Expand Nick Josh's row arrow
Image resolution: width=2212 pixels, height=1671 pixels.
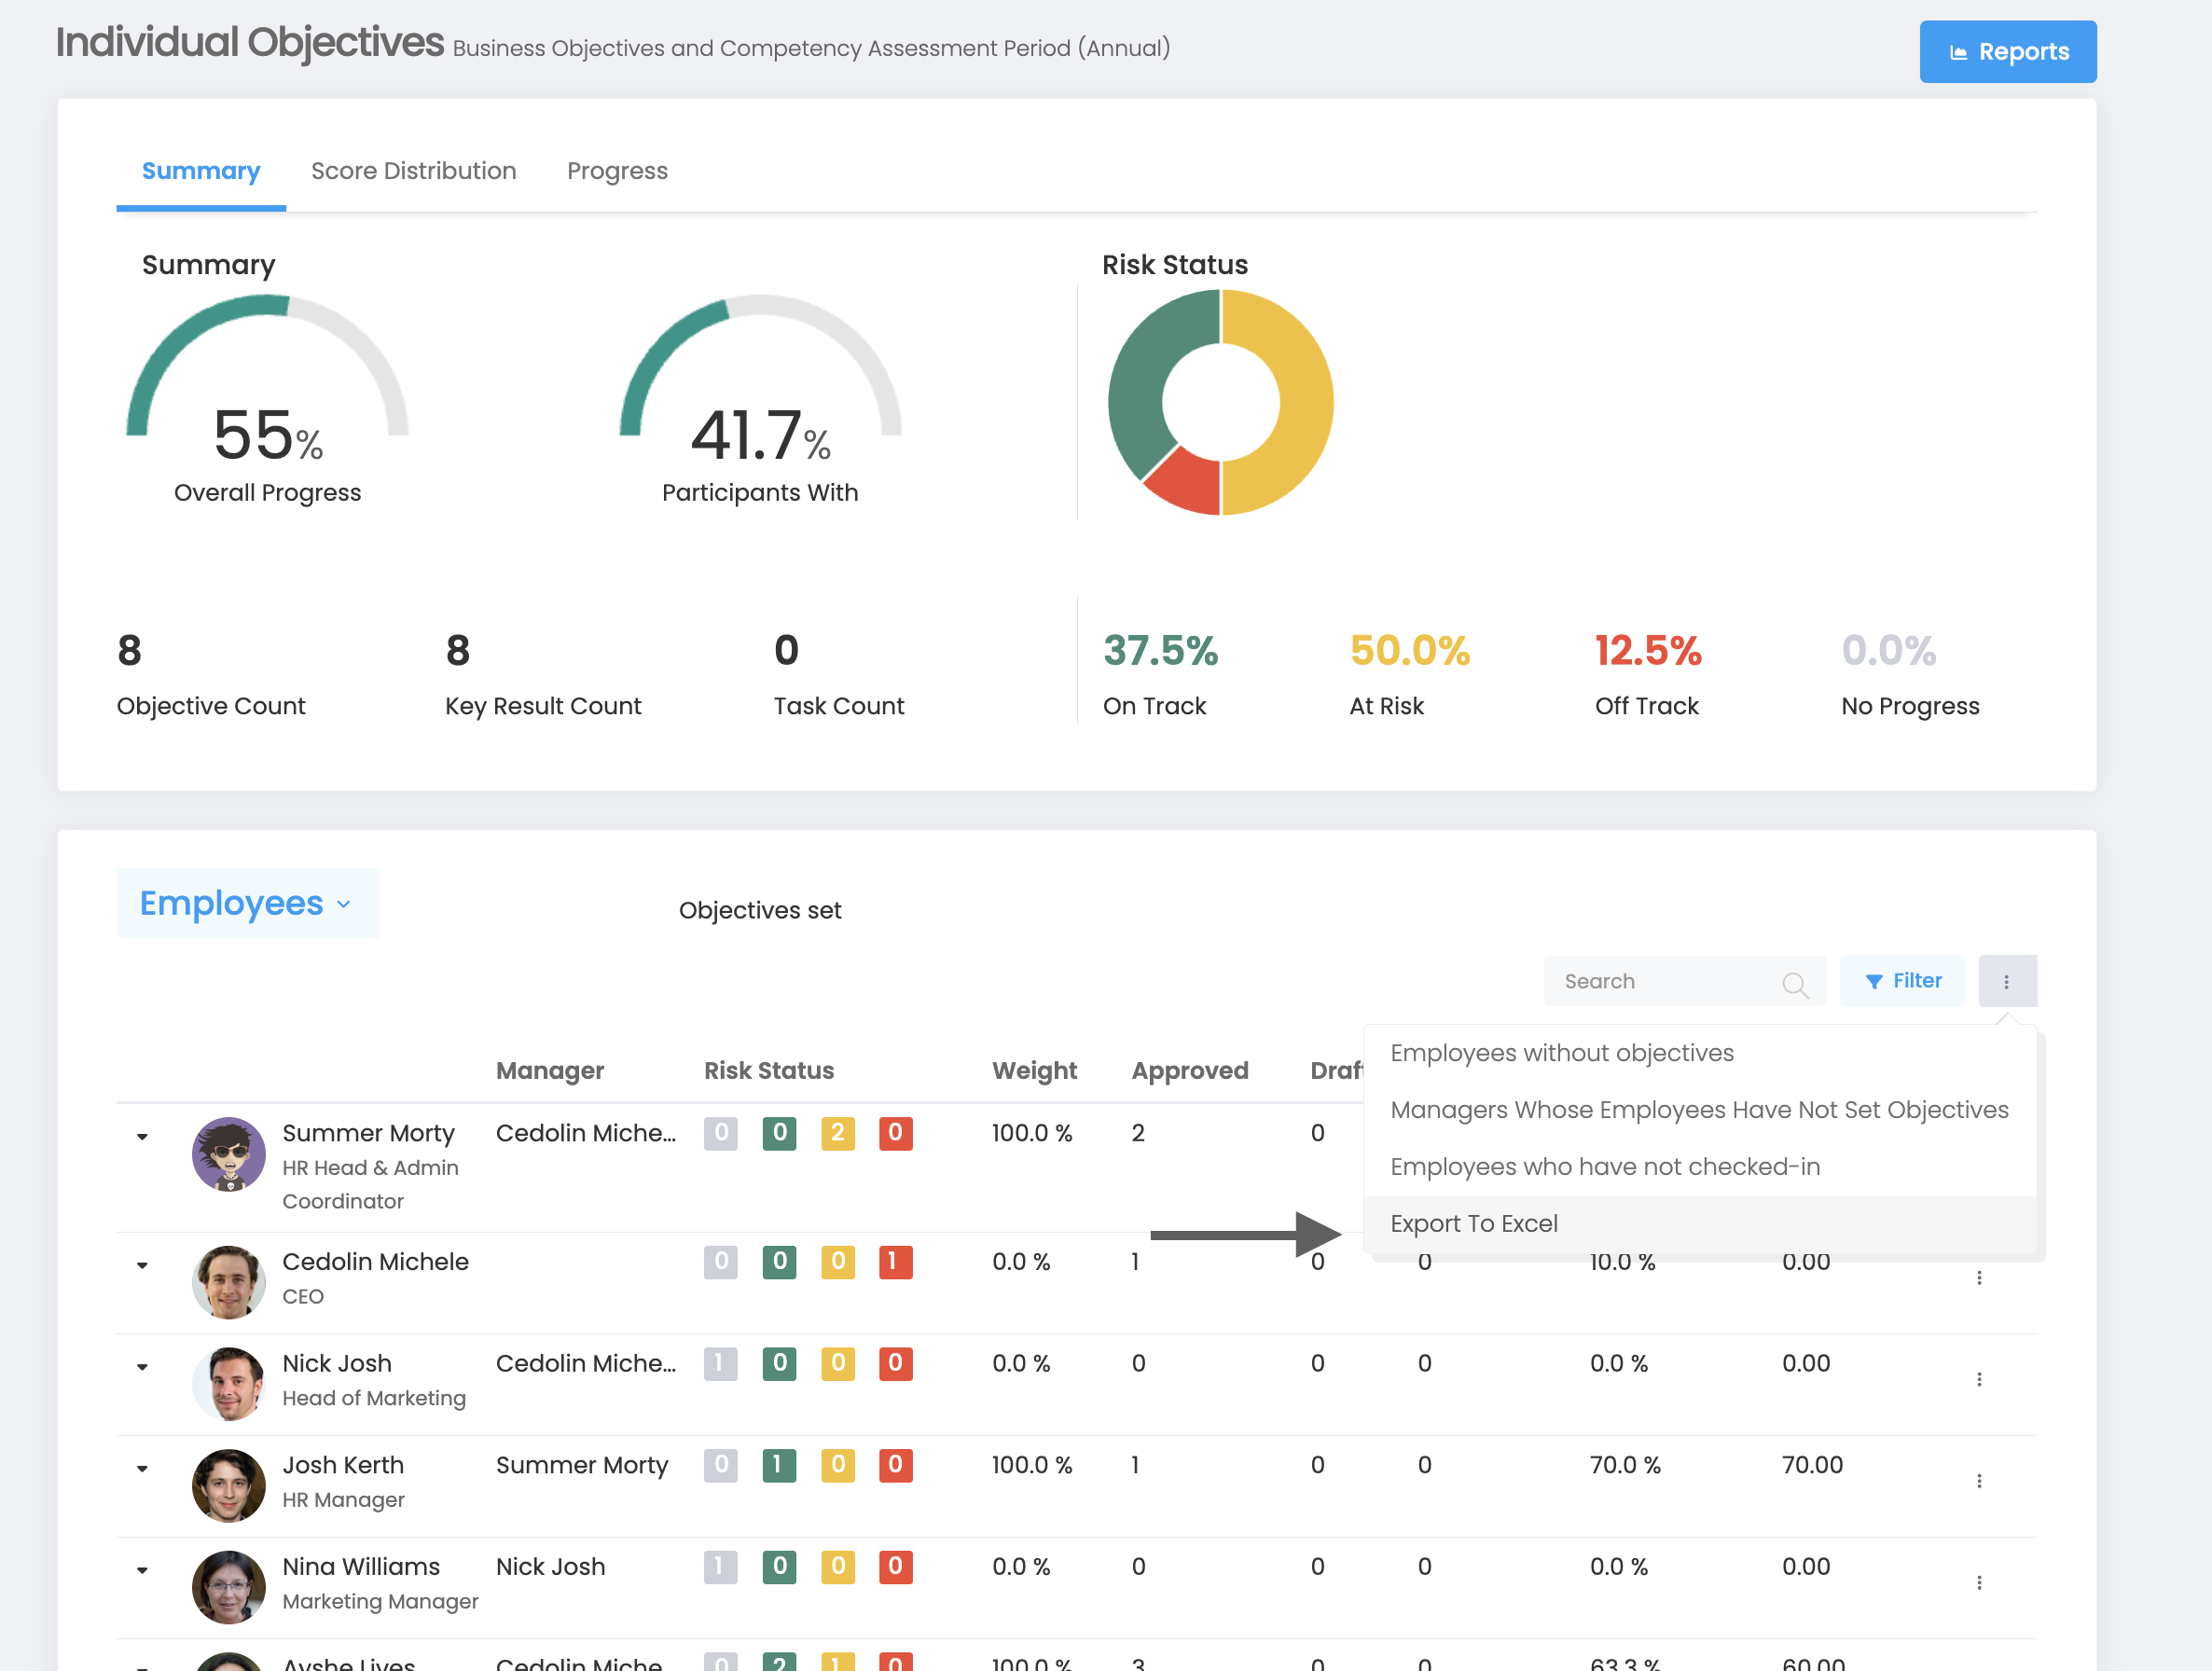point(142,1366)
